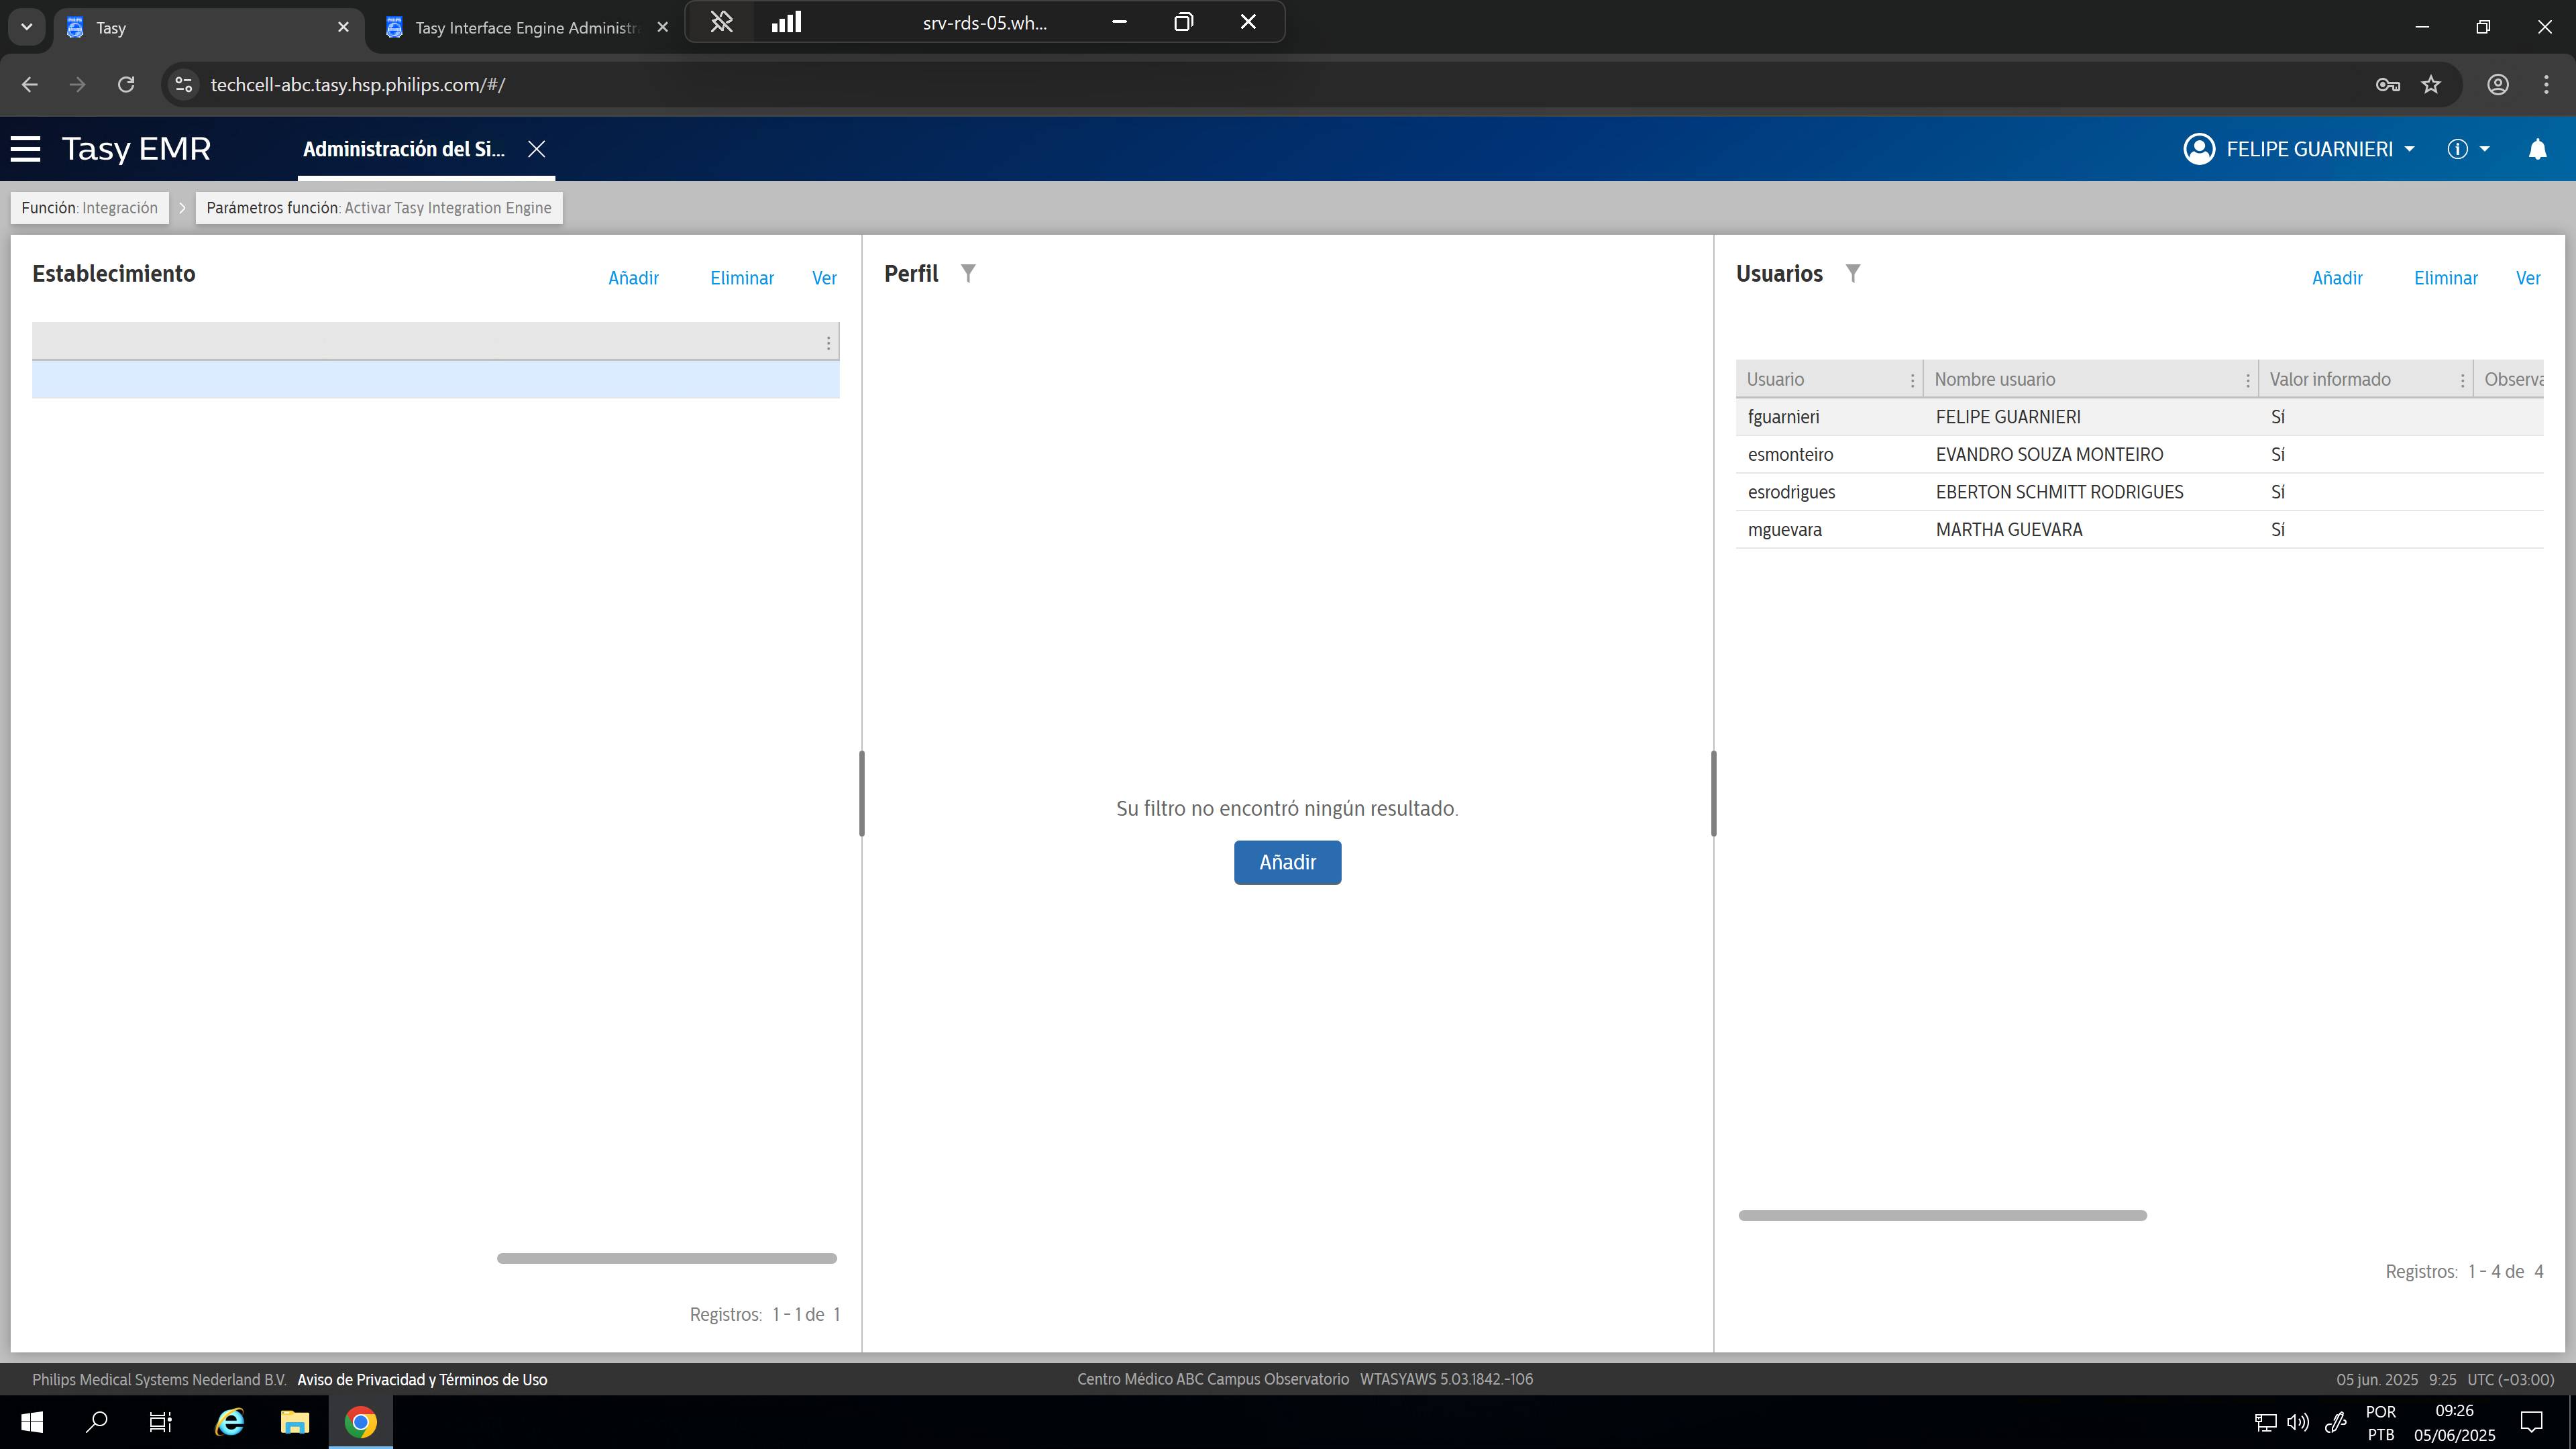Reload the current page

tap(126, 85)
